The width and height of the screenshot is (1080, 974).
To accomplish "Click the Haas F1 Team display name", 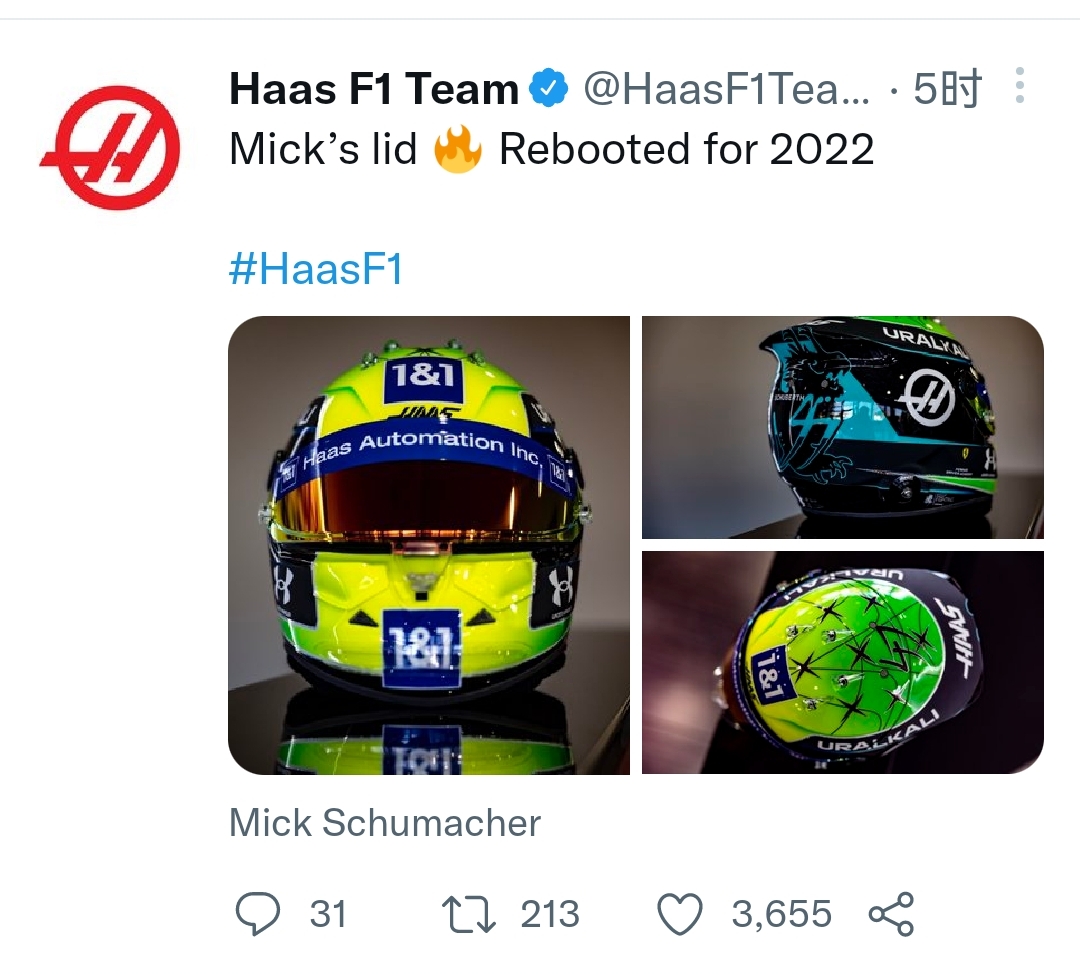I will [x=373, y=90].
